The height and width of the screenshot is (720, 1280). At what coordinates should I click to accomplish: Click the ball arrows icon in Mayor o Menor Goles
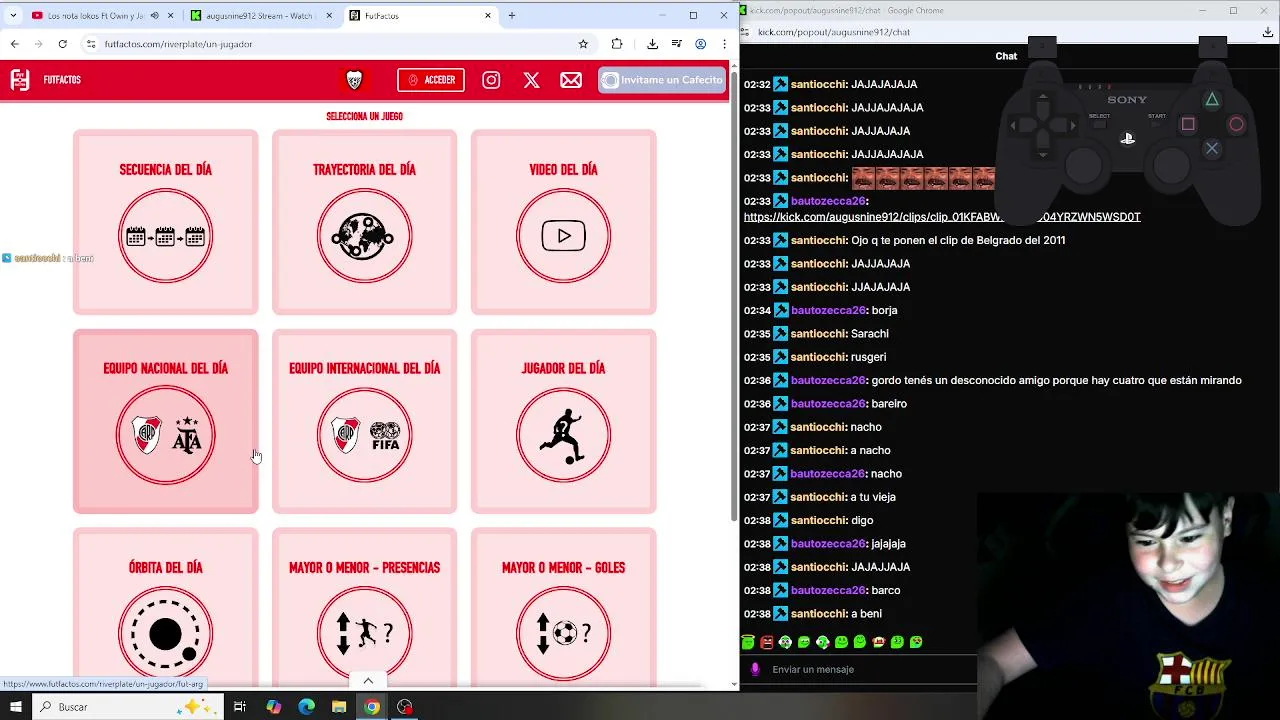tap(563, 633)
